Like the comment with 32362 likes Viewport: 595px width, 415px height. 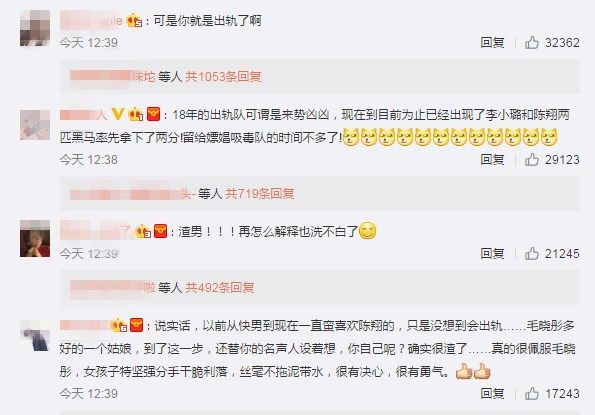(x=532, y=42)
